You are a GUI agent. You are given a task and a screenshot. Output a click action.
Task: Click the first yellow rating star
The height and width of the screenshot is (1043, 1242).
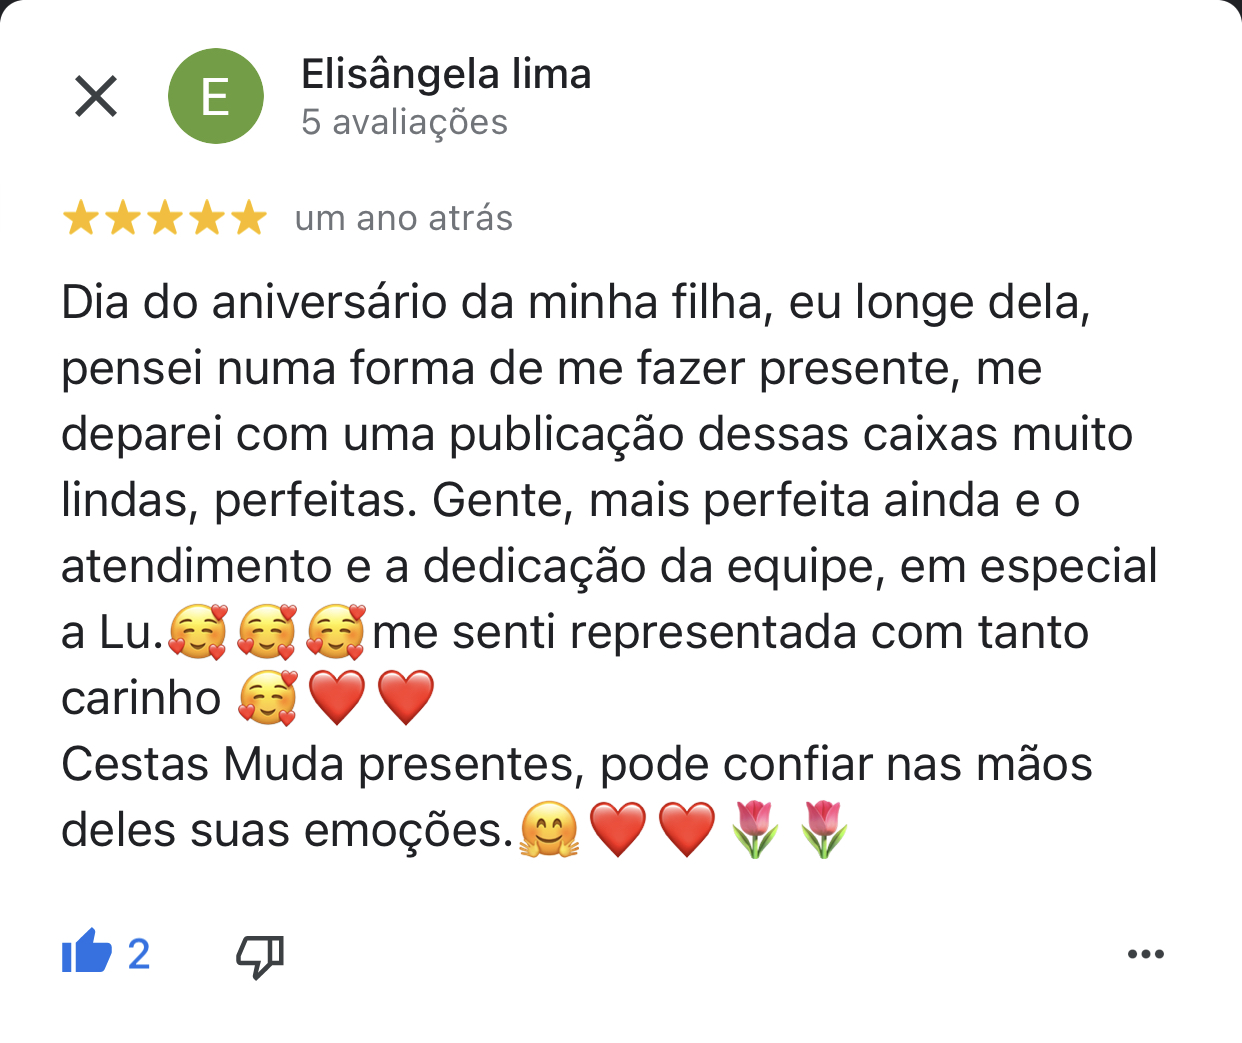click(80, 217)
